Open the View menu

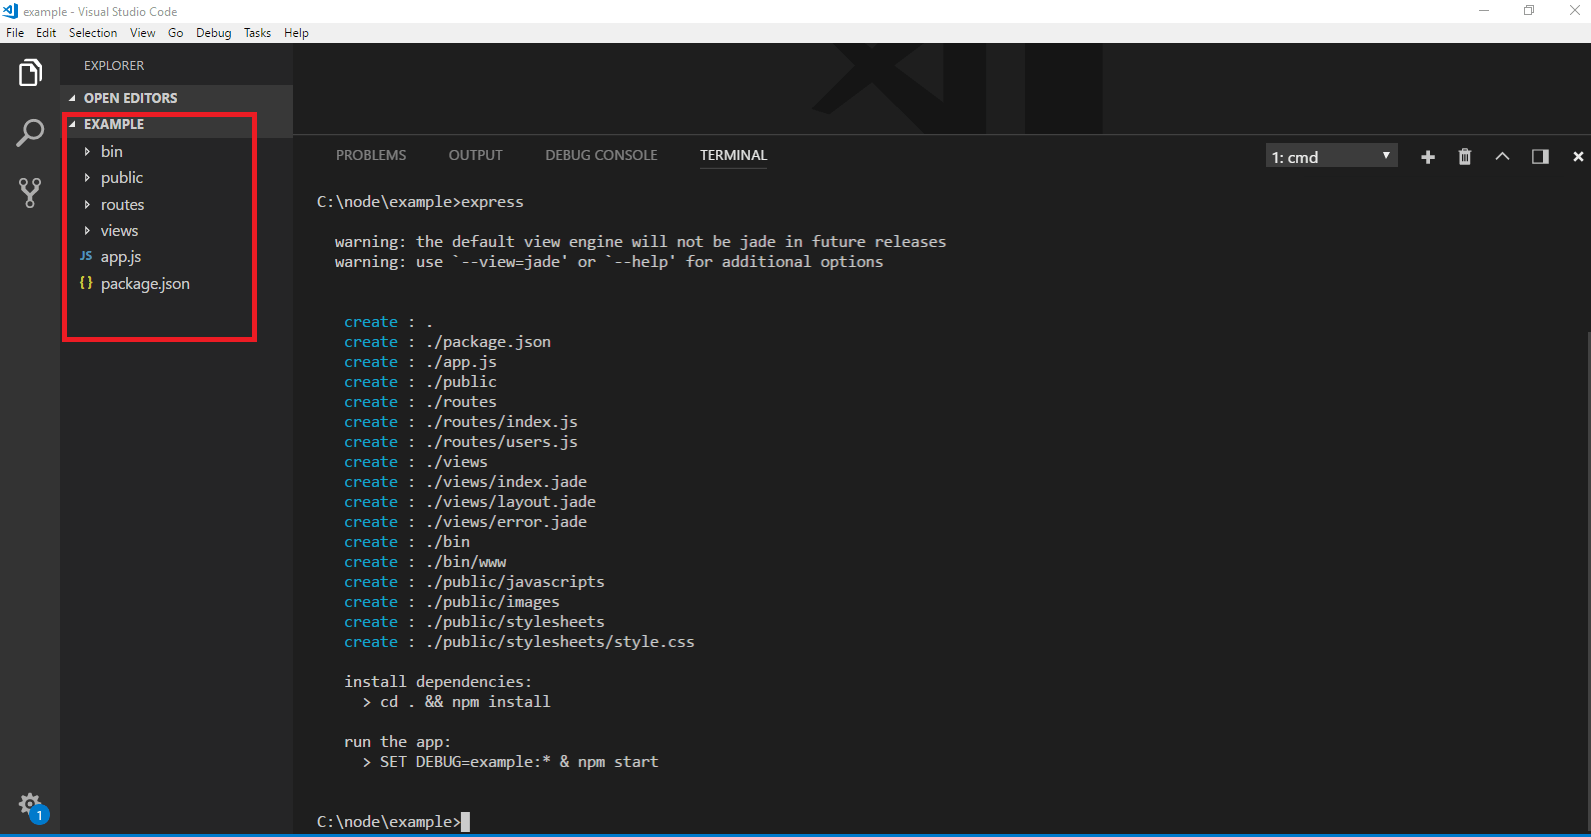pos(143,33)
